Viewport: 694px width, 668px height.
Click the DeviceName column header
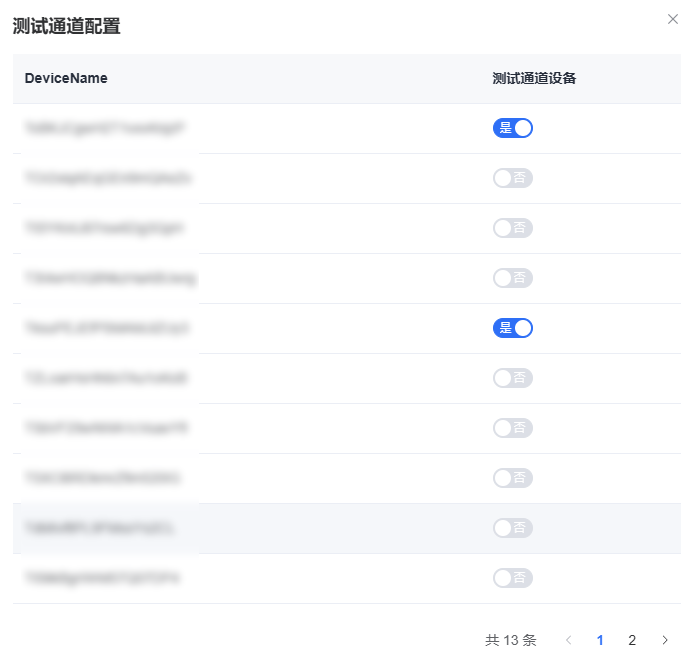click(x=66, y=78)
